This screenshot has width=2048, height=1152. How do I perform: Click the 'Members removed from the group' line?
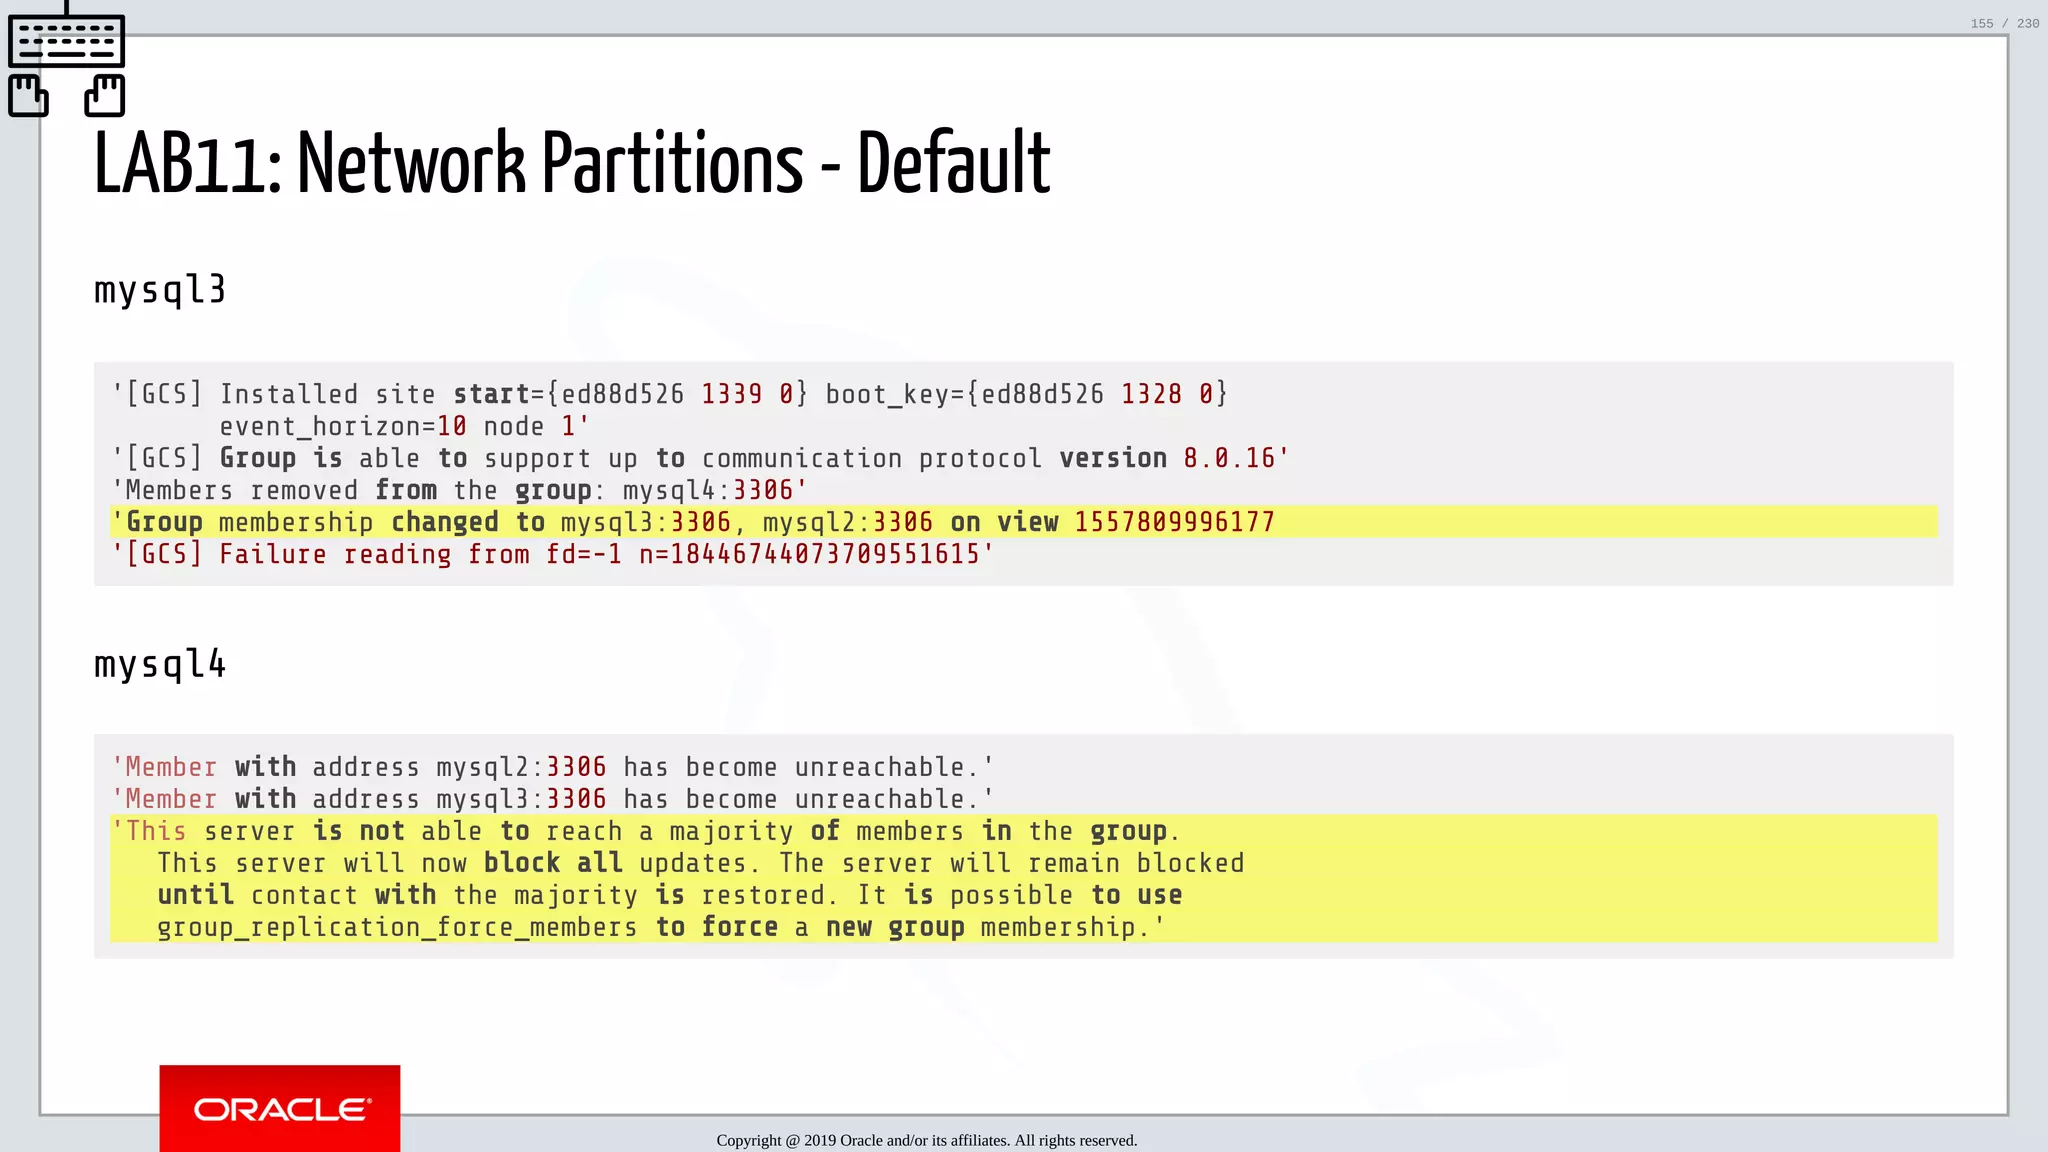459,490
